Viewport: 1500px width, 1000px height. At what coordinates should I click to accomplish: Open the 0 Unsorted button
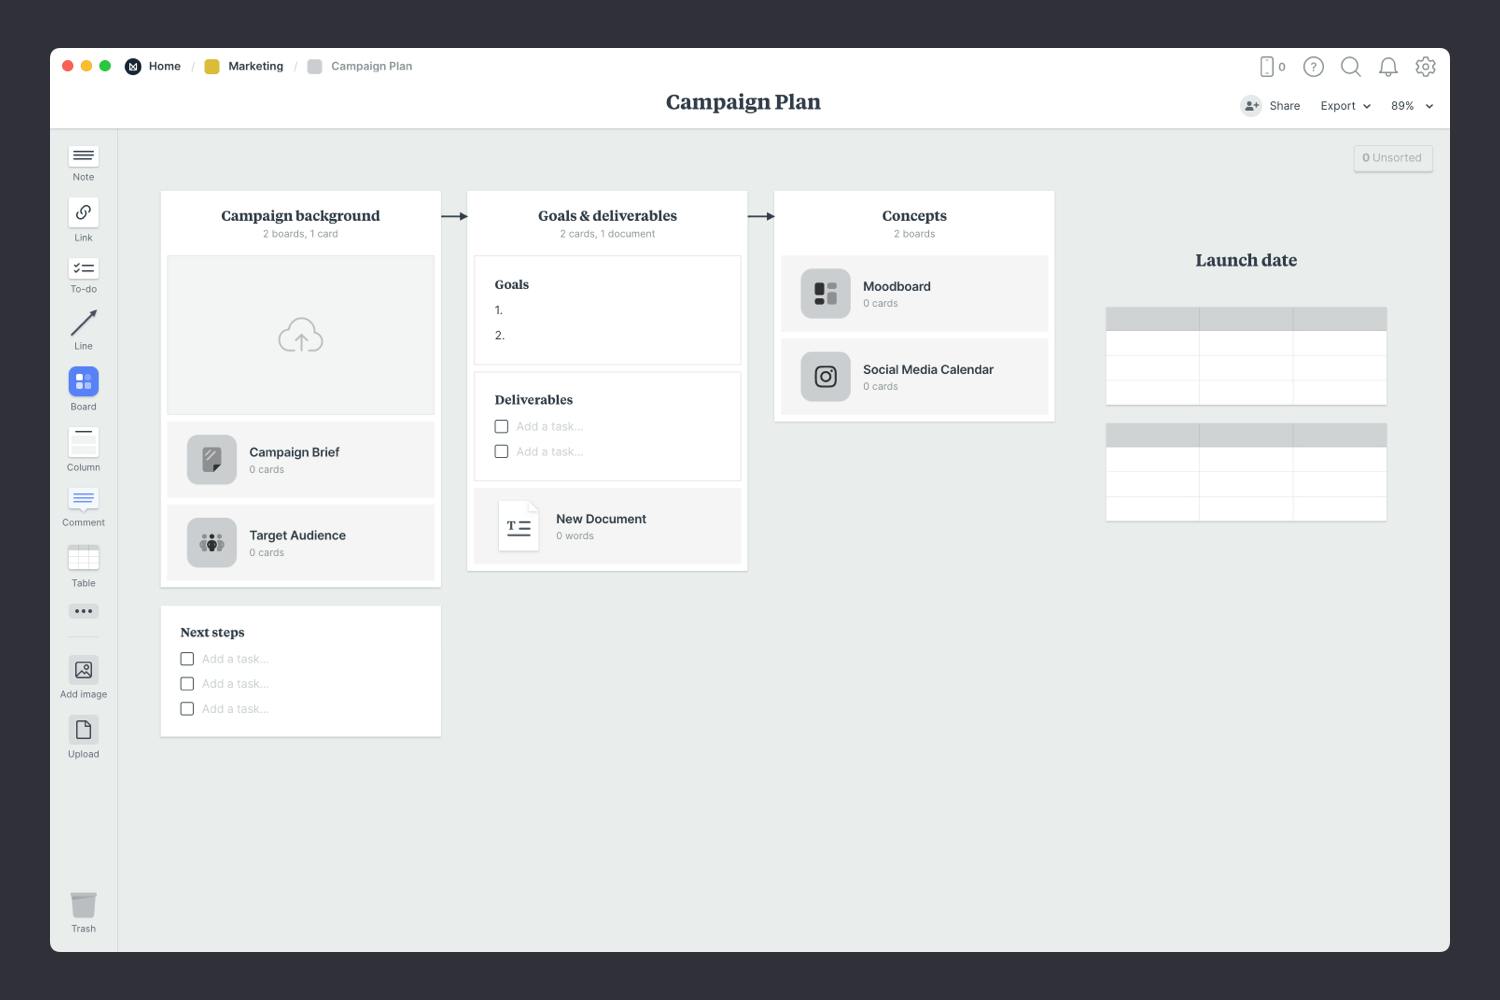pos(1392,158)
